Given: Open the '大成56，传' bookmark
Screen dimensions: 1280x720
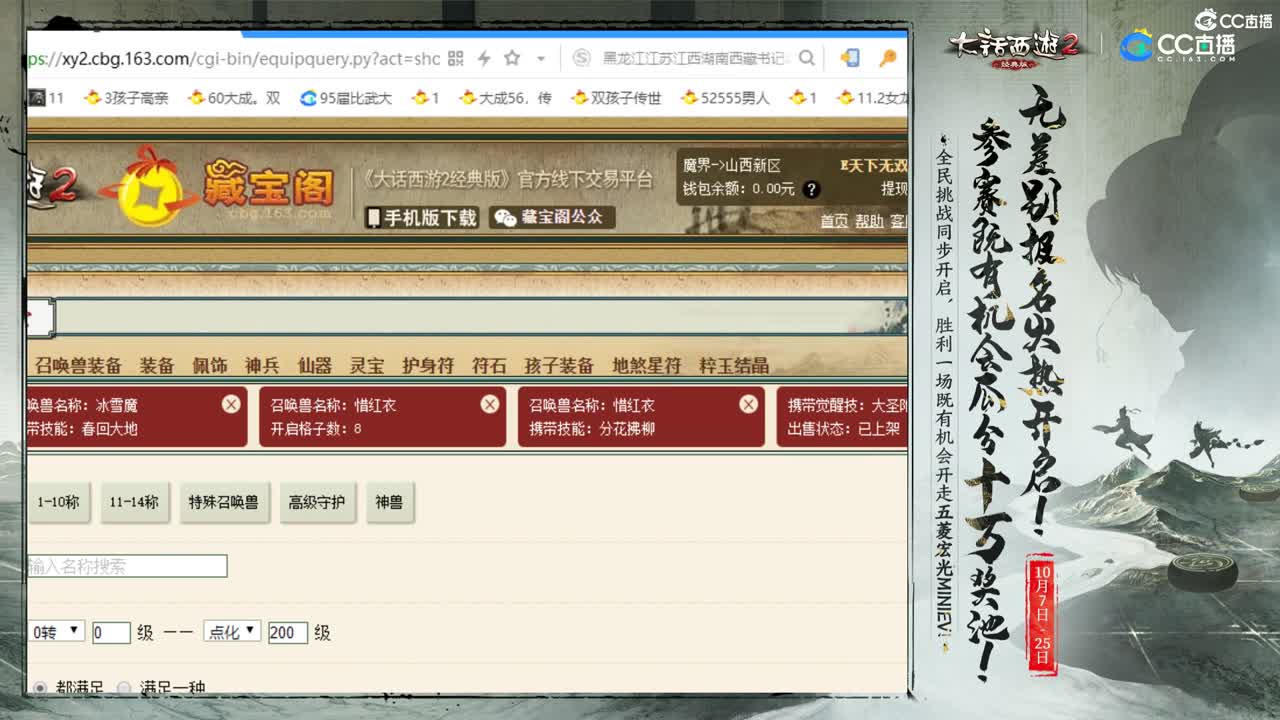Looking at the screenshot, I should [505, 98].
